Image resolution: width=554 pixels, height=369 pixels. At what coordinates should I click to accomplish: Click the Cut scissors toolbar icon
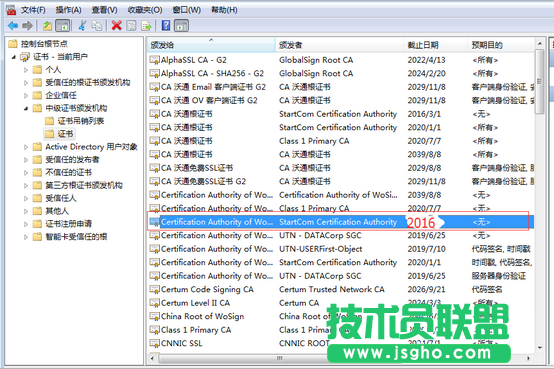82,25
